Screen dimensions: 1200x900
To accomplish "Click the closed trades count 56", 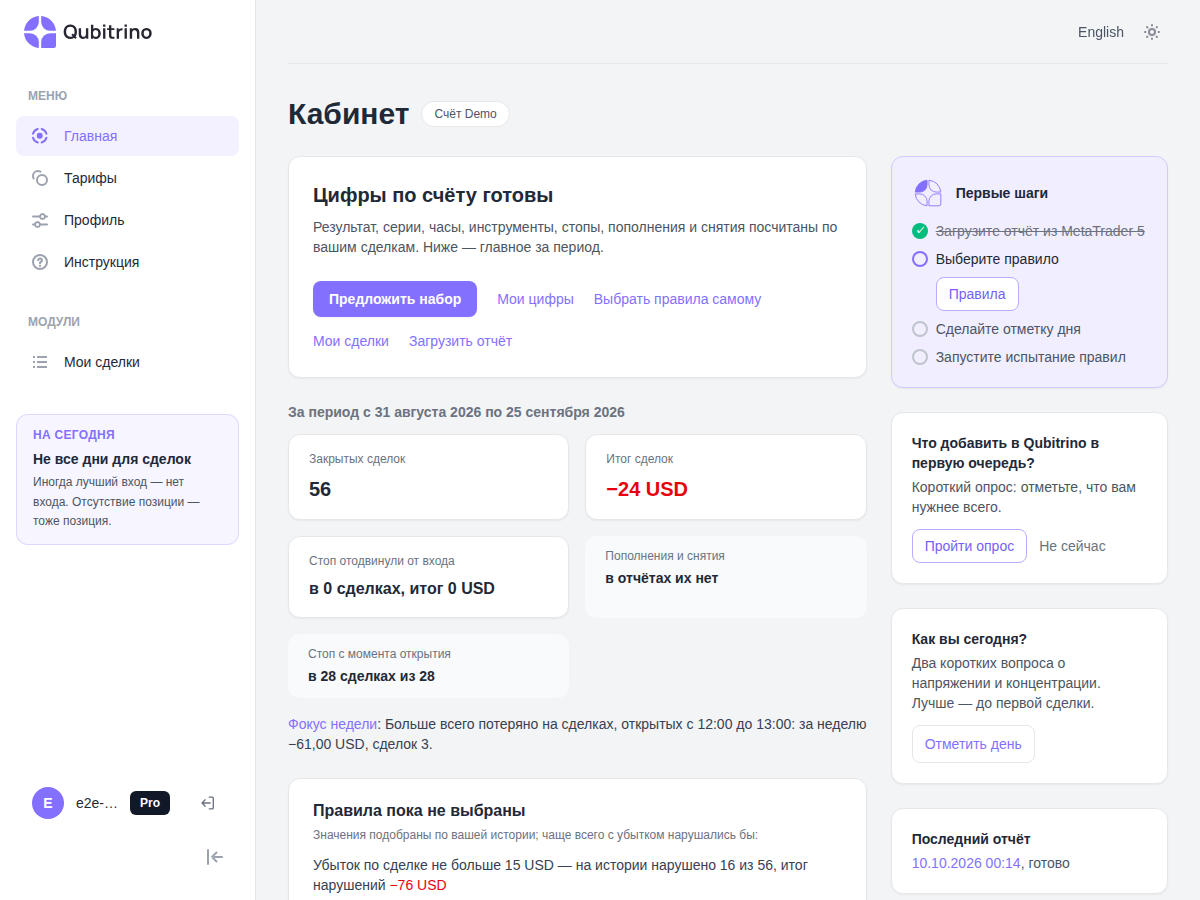I will [x=320, y=489].
